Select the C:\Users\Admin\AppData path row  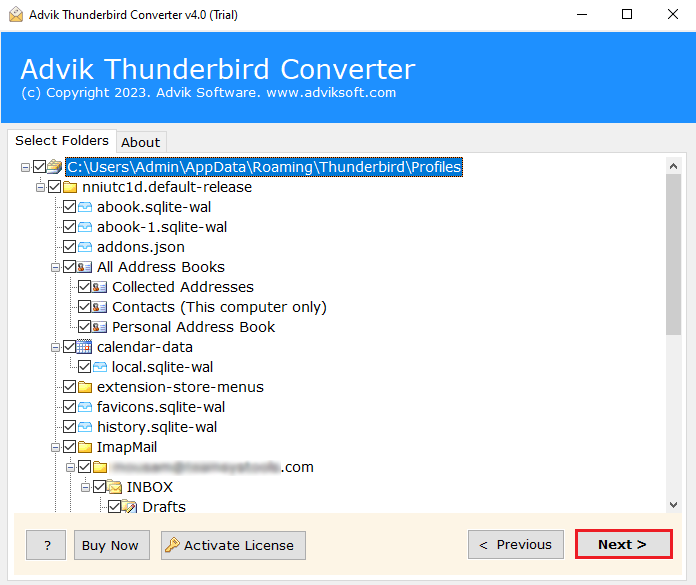(x=264, y=167)
